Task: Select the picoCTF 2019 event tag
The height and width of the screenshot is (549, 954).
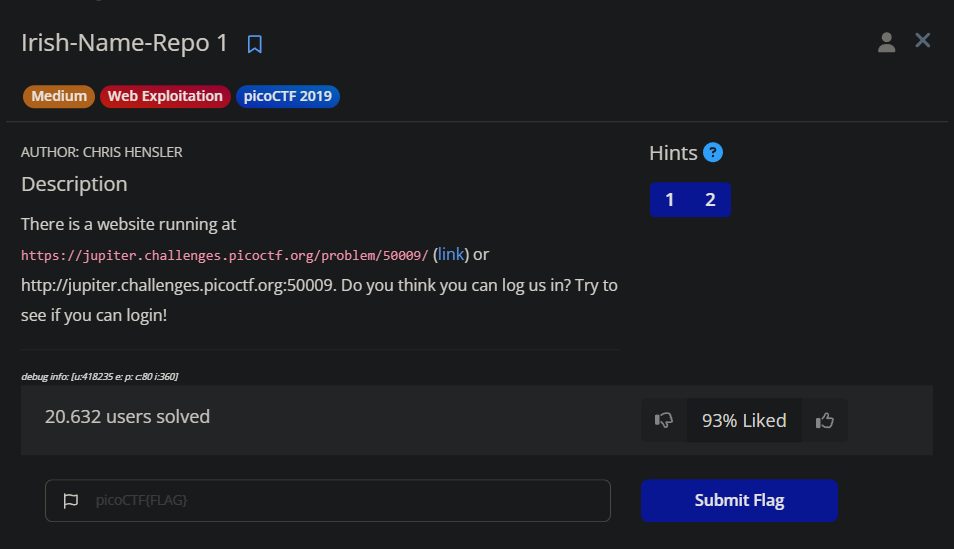Action: (288, 96)
